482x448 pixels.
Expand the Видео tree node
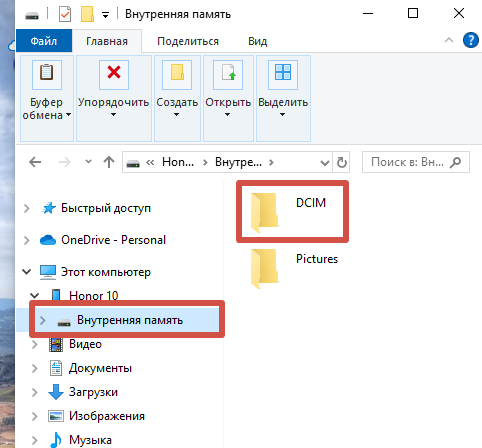point(34,344)
